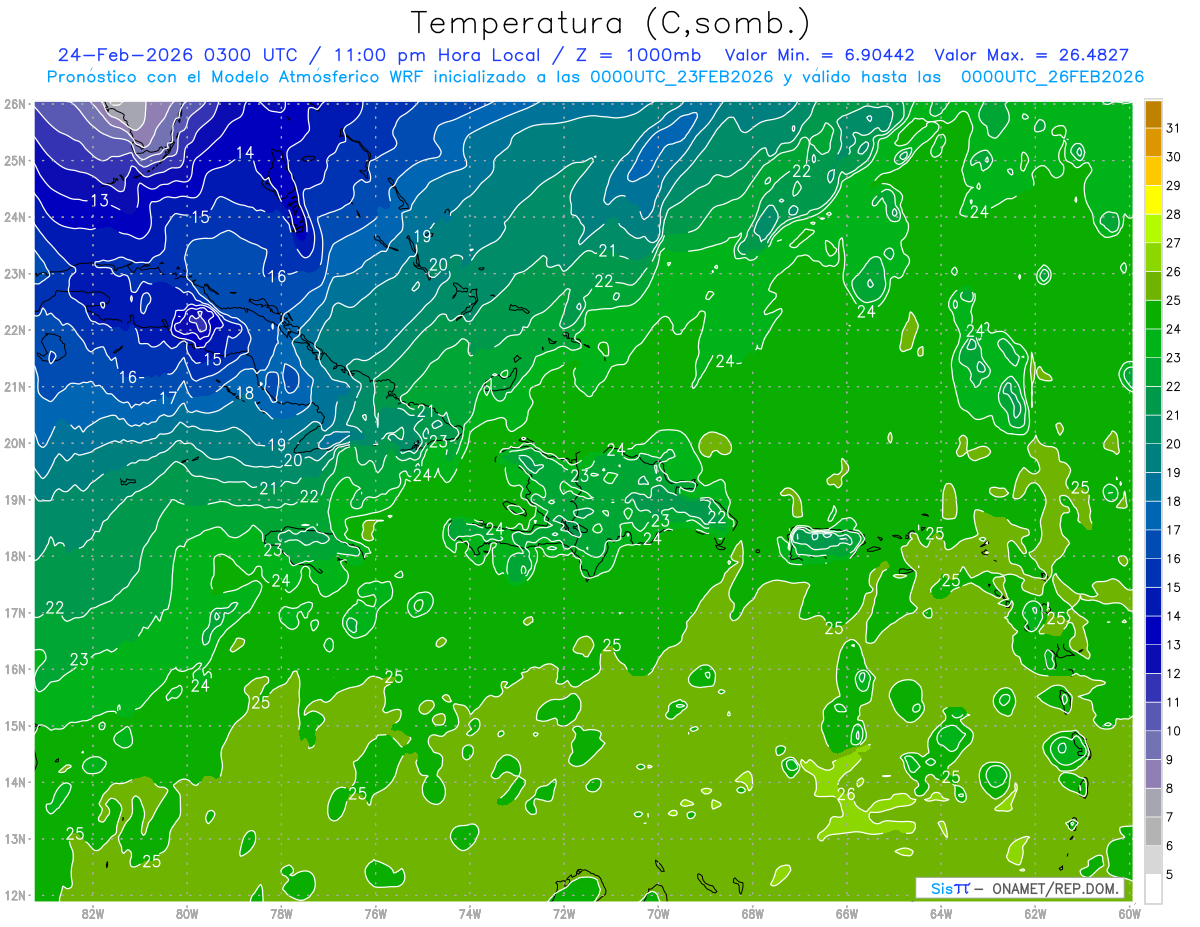Click the '62W' longitude axis label
Image resolution: width=1200 pixels, height=927 pixels.
[x=1035, y=914]
